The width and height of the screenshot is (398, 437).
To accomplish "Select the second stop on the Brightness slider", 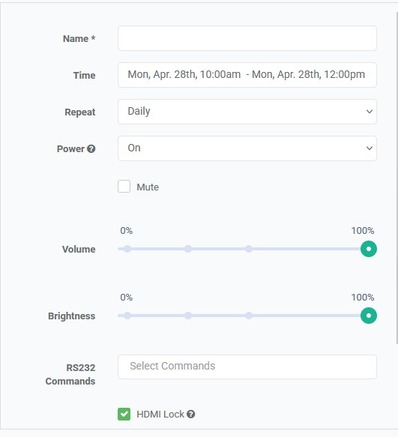I will (x=188, y=315).
